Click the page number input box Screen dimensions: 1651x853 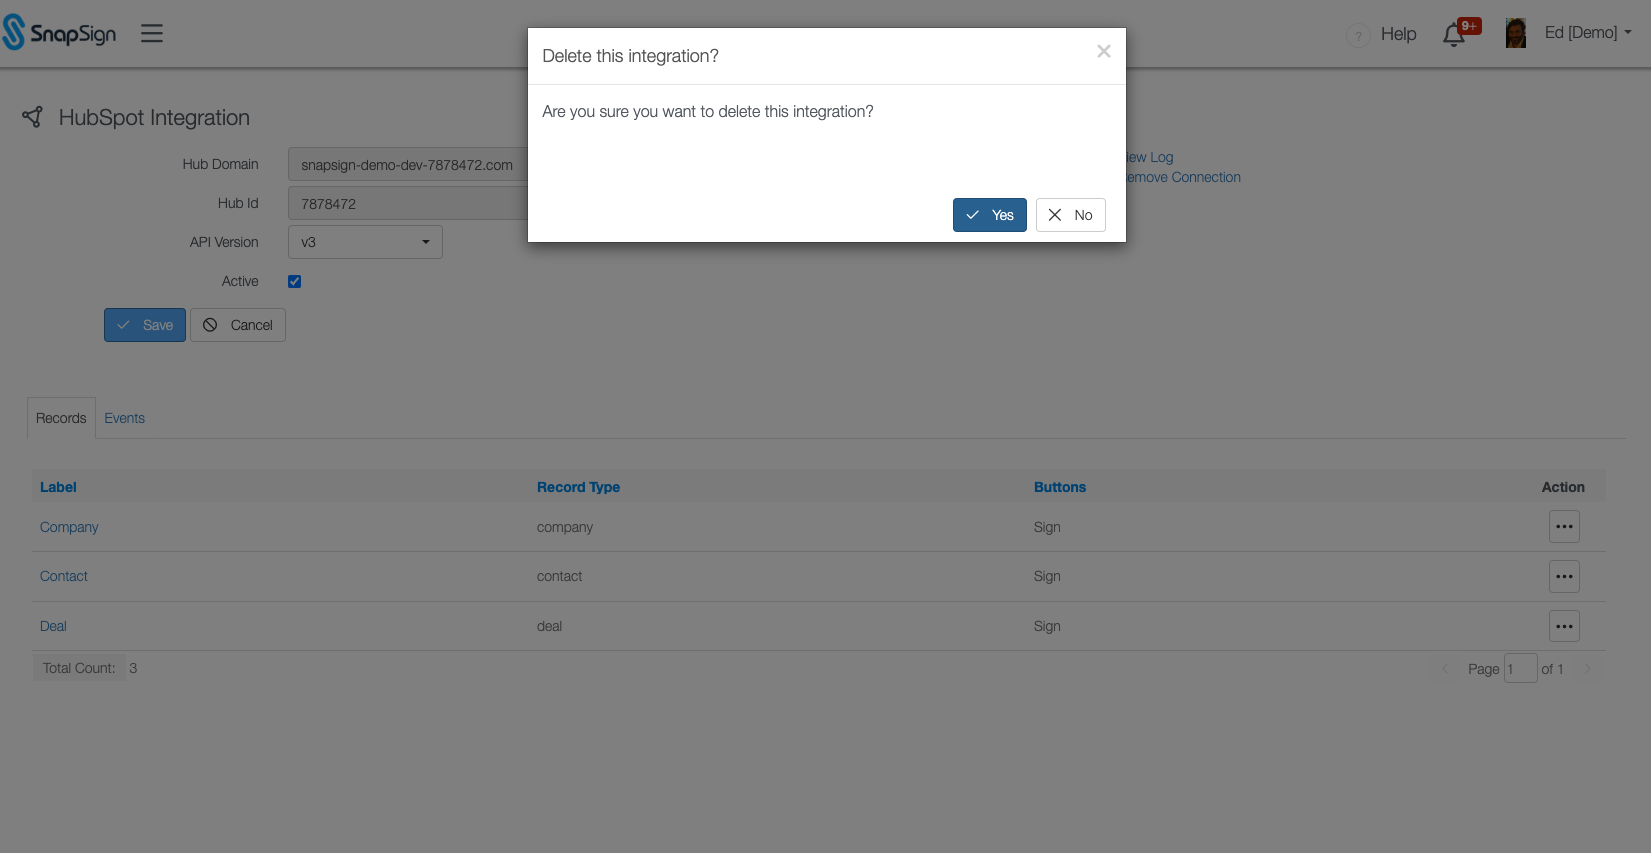1520,668
